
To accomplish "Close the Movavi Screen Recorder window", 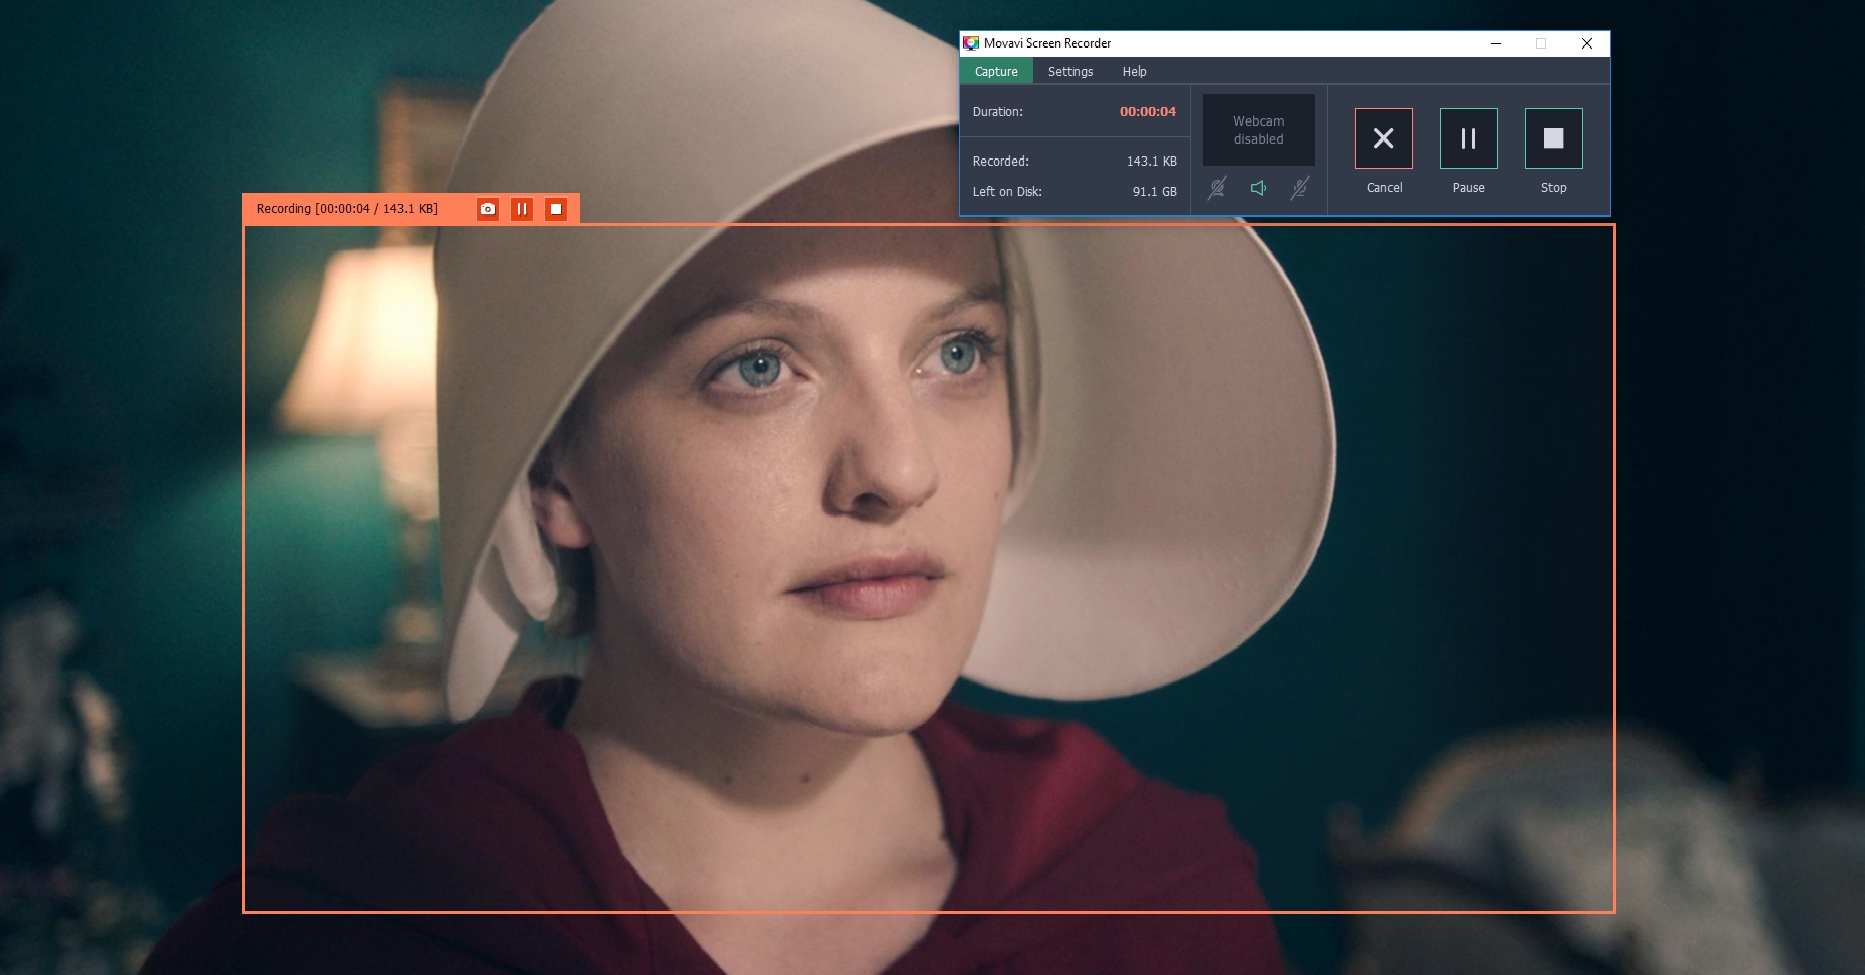I will (x=1586, y=43).
